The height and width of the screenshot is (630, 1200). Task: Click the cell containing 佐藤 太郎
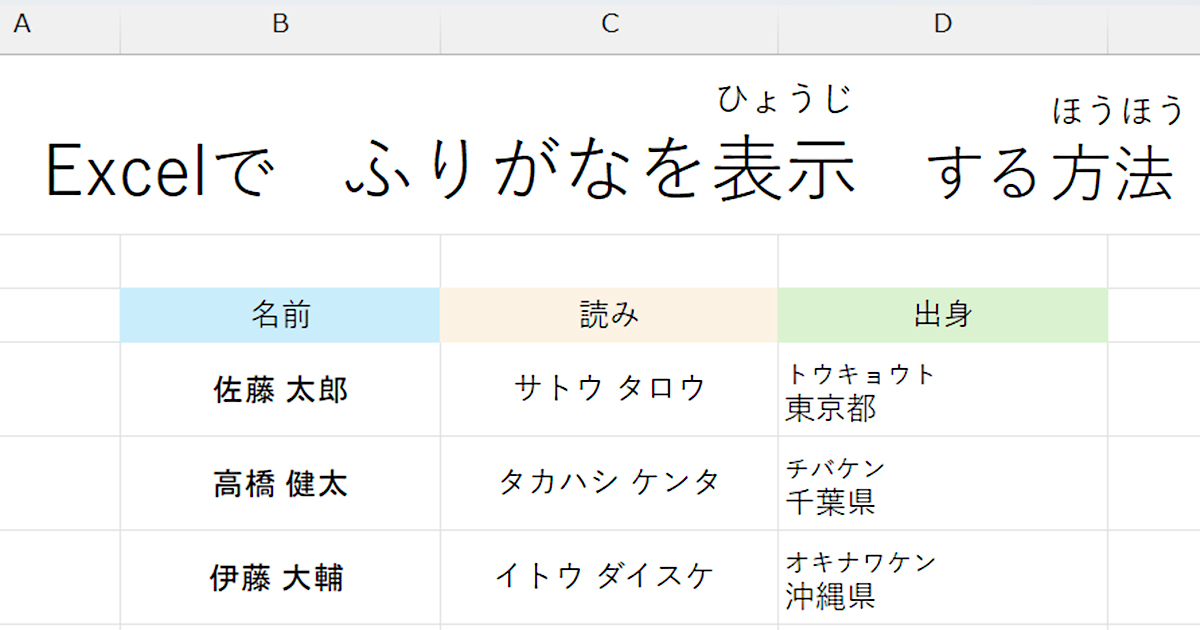pyautogui.click(x=280, y=389)
